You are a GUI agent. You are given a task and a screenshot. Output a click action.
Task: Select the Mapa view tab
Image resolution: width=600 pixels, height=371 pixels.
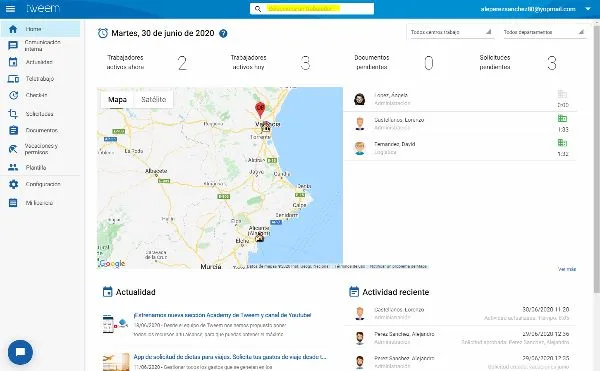point(117,99)
